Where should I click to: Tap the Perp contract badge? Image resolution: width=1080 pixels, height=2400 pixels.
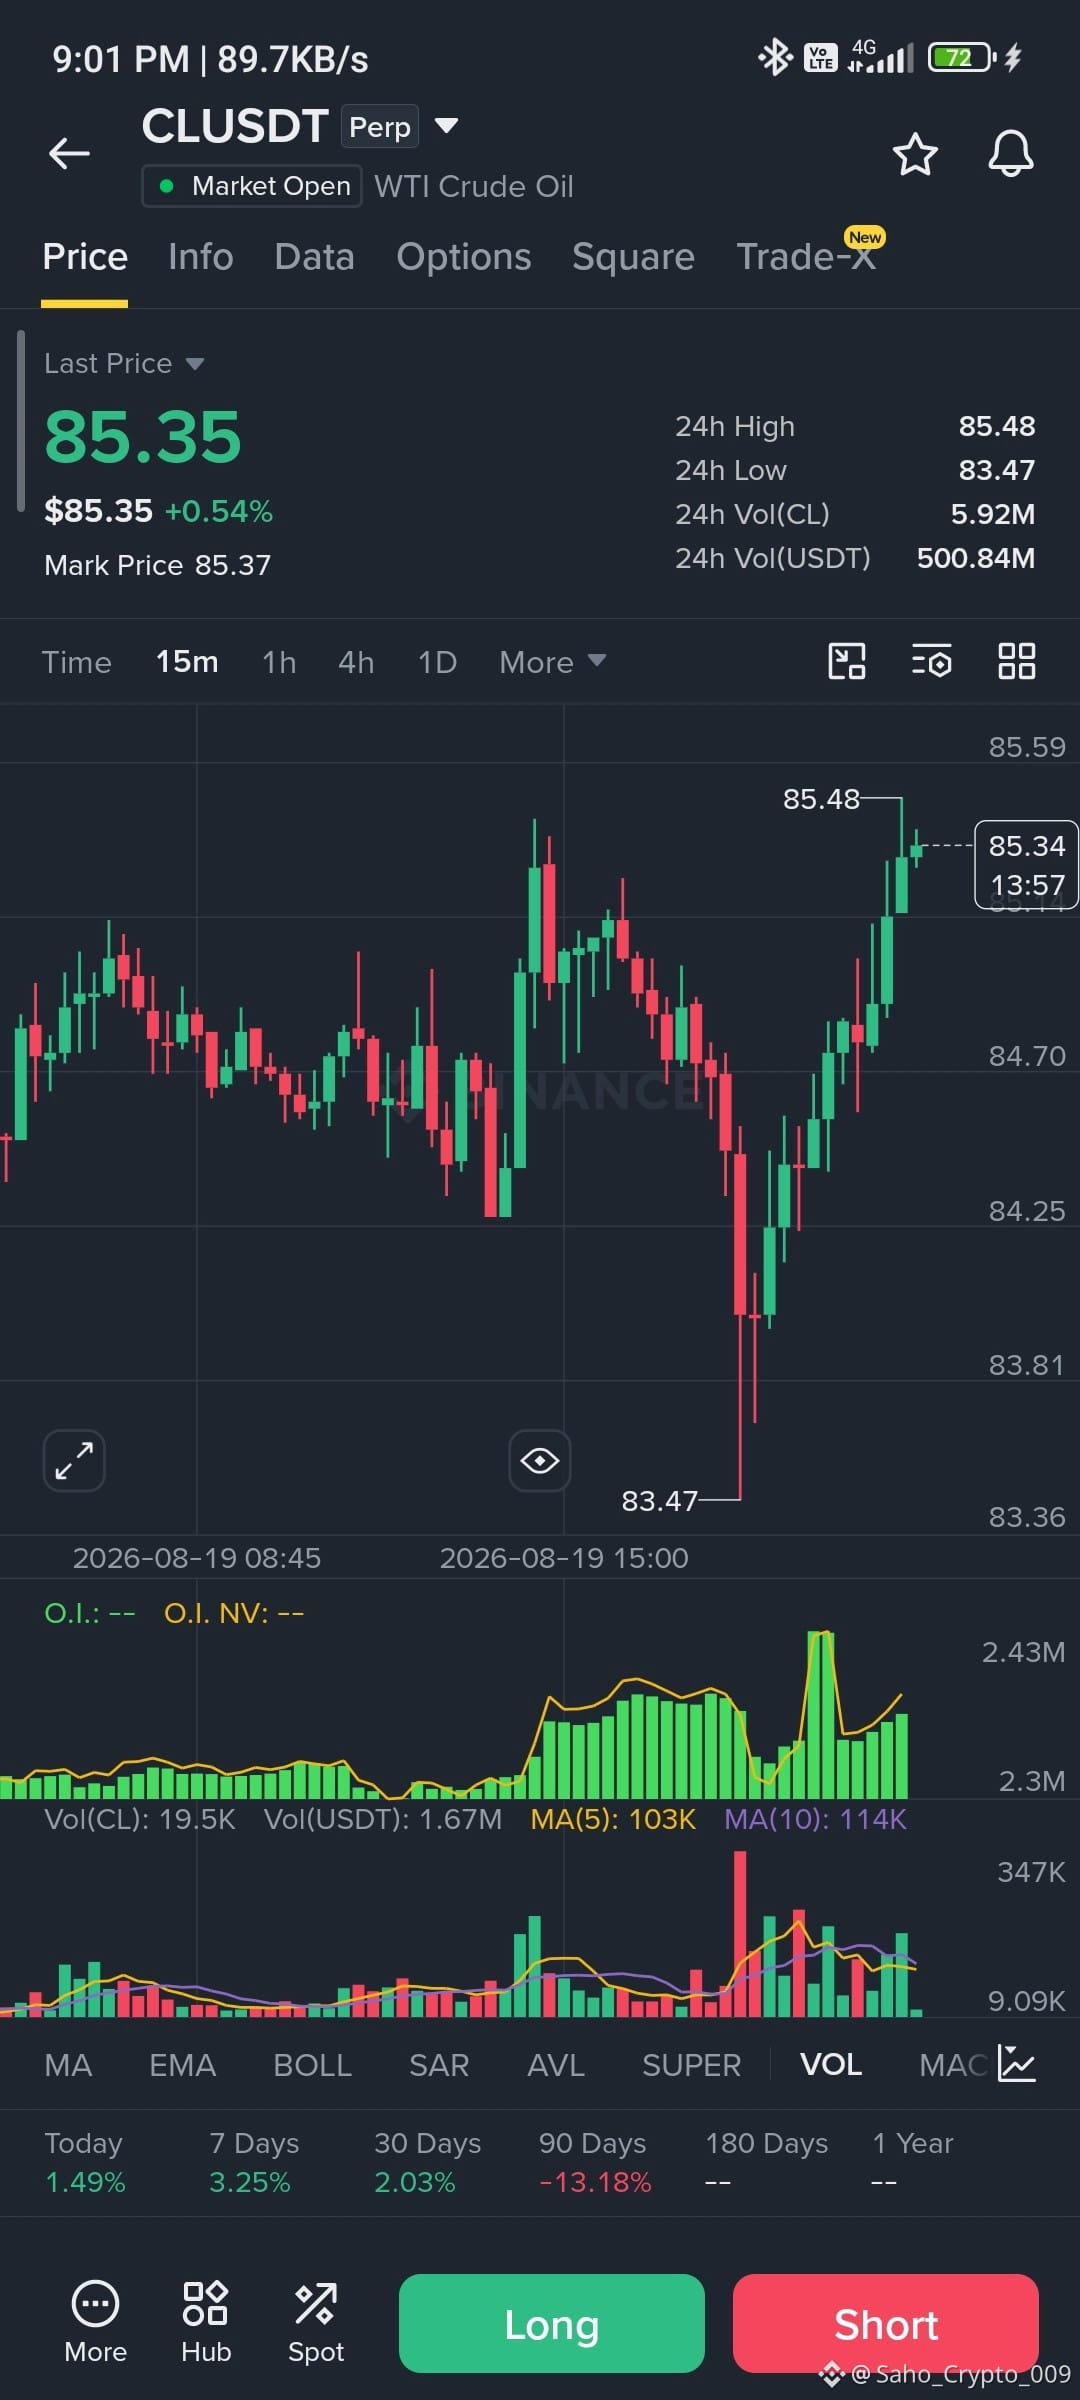[x=380, y=127]
